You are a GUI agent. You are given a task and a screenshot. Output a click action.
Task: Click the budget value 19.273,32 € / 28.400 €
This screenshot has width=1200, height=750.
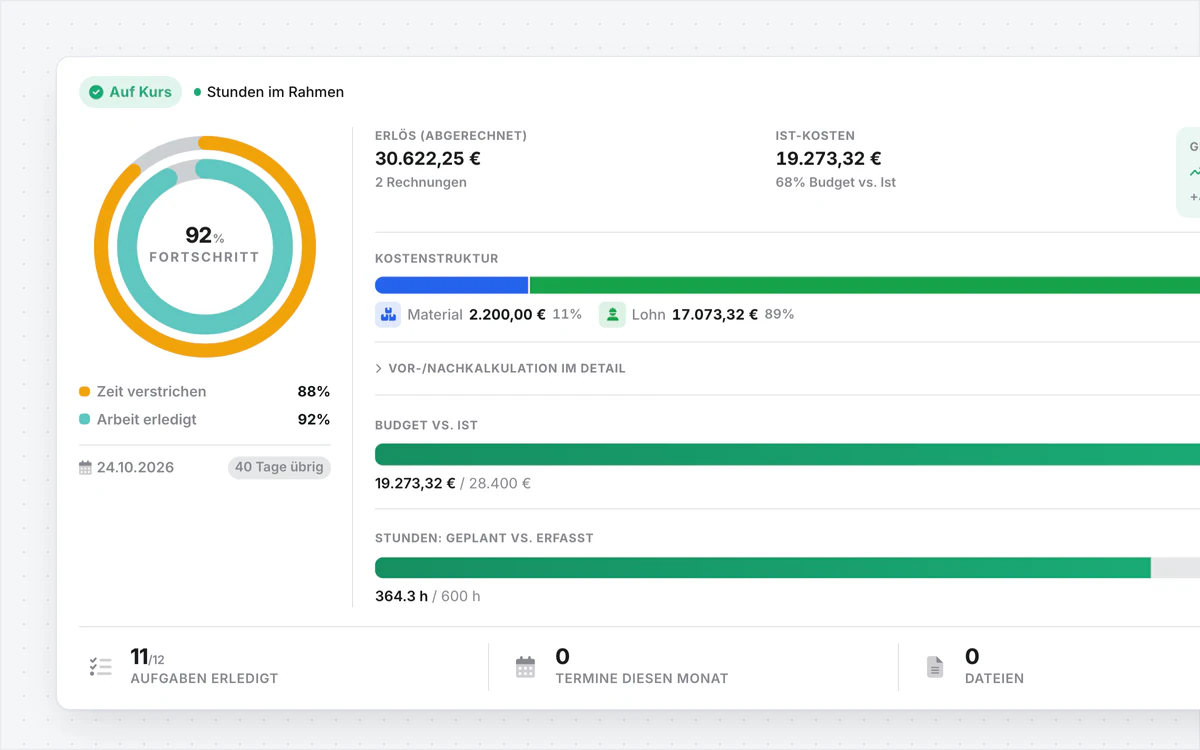[x=453, y=484]
